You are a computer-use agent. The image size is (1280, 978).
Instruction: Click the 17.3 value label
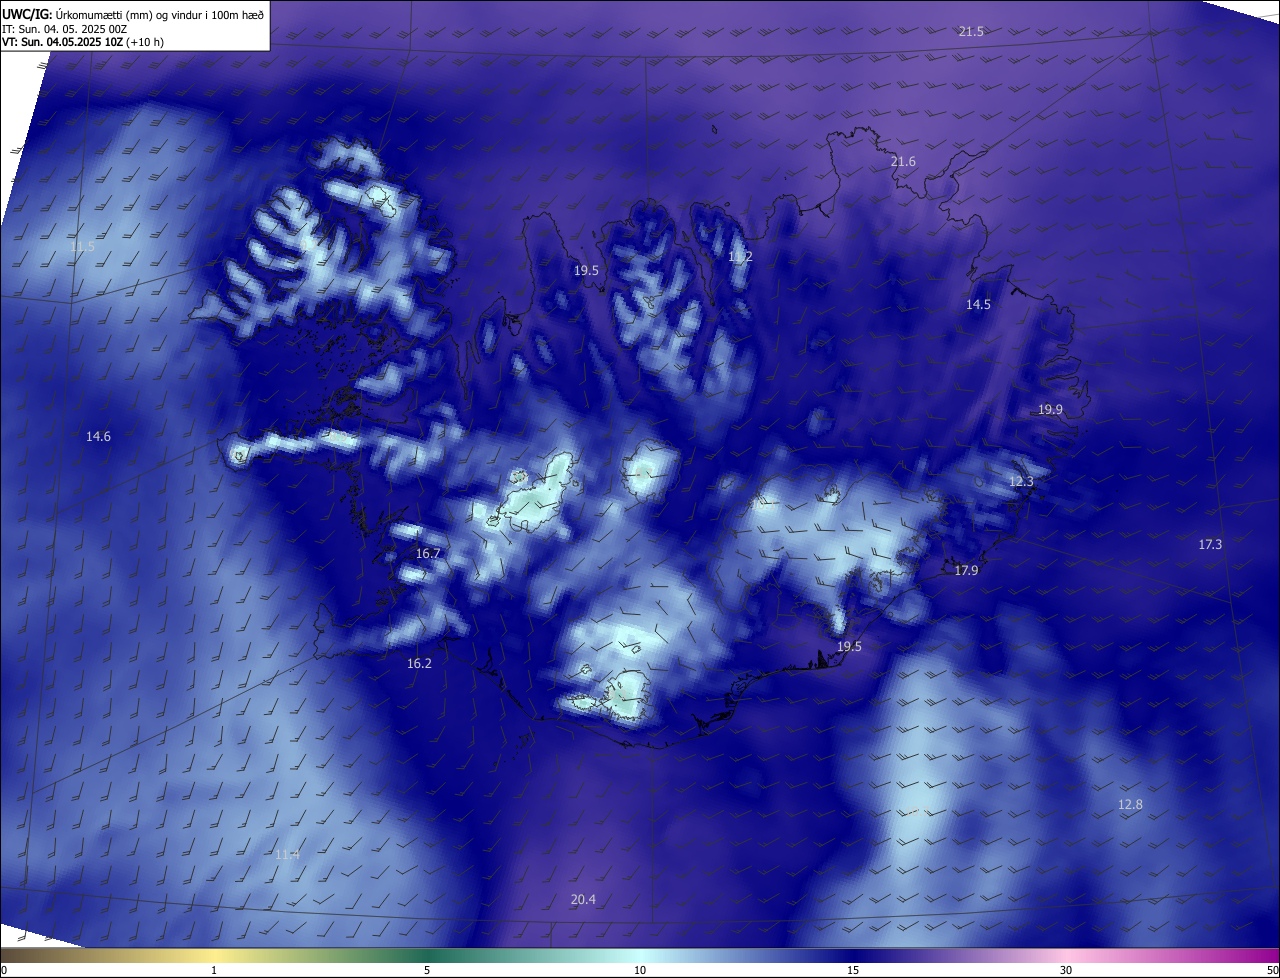(x=1210, y=544)
